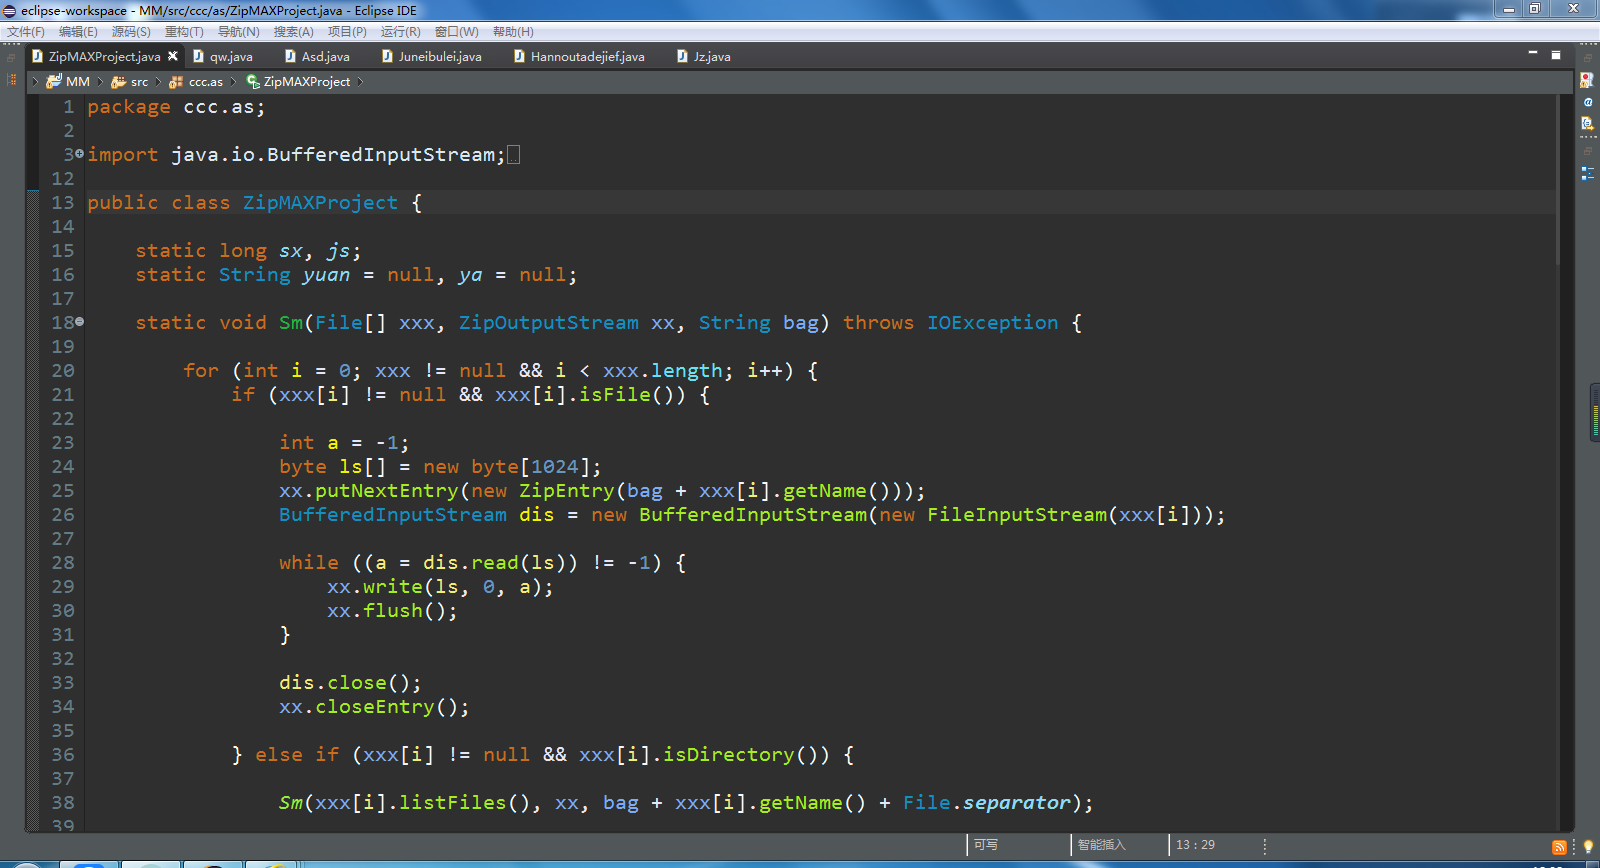Click the status bar drag handle dots

[1265, 846]
